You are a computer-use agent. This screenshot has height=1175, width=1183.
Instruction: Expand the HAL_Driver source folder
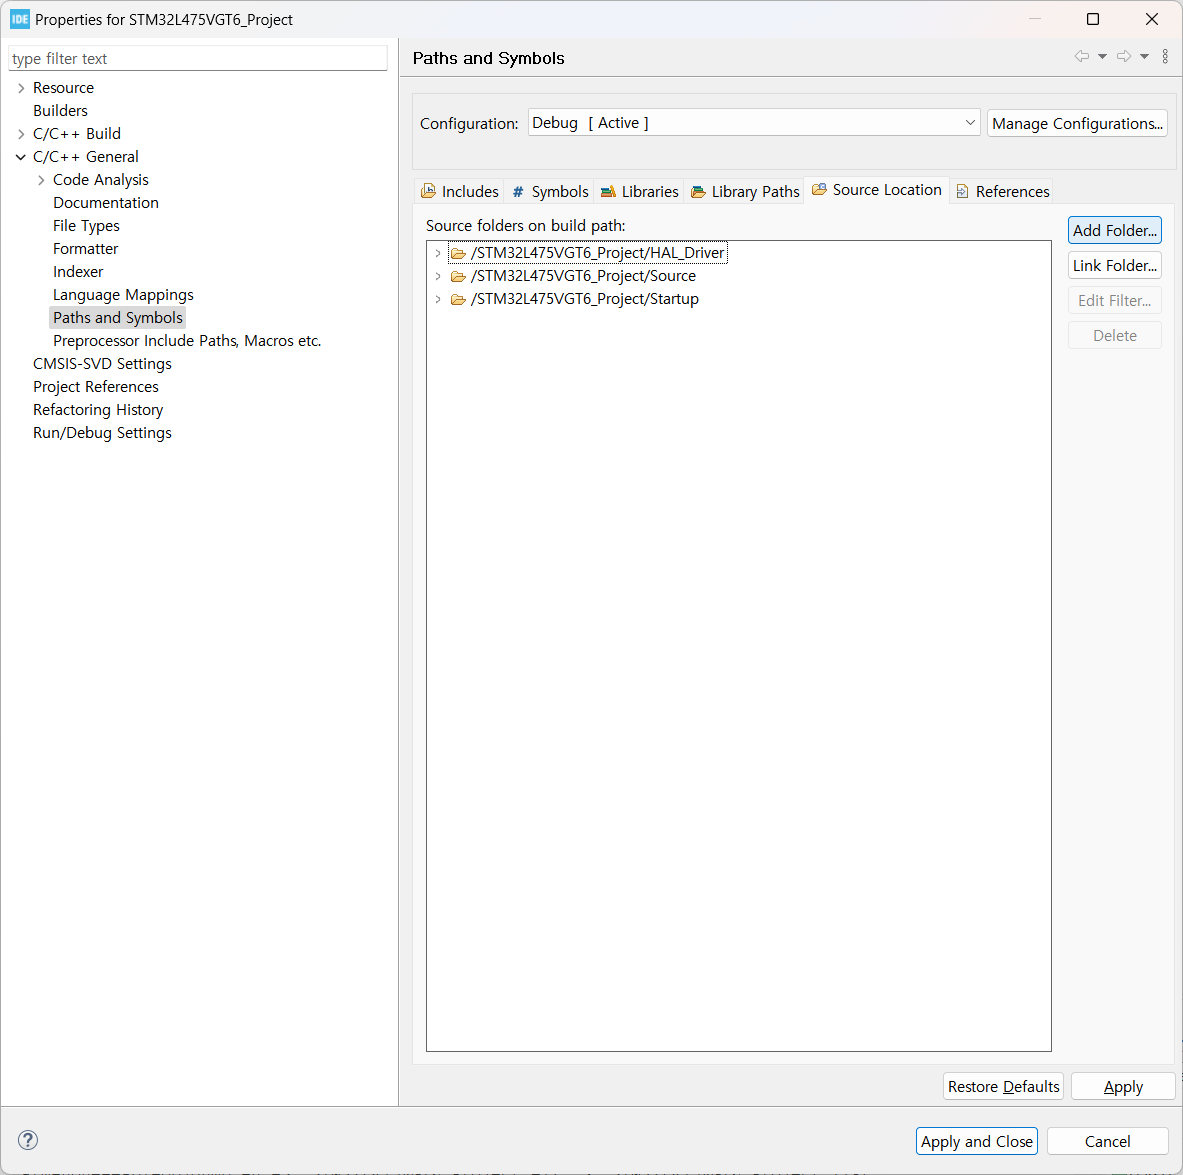click(x=438, y=253)
